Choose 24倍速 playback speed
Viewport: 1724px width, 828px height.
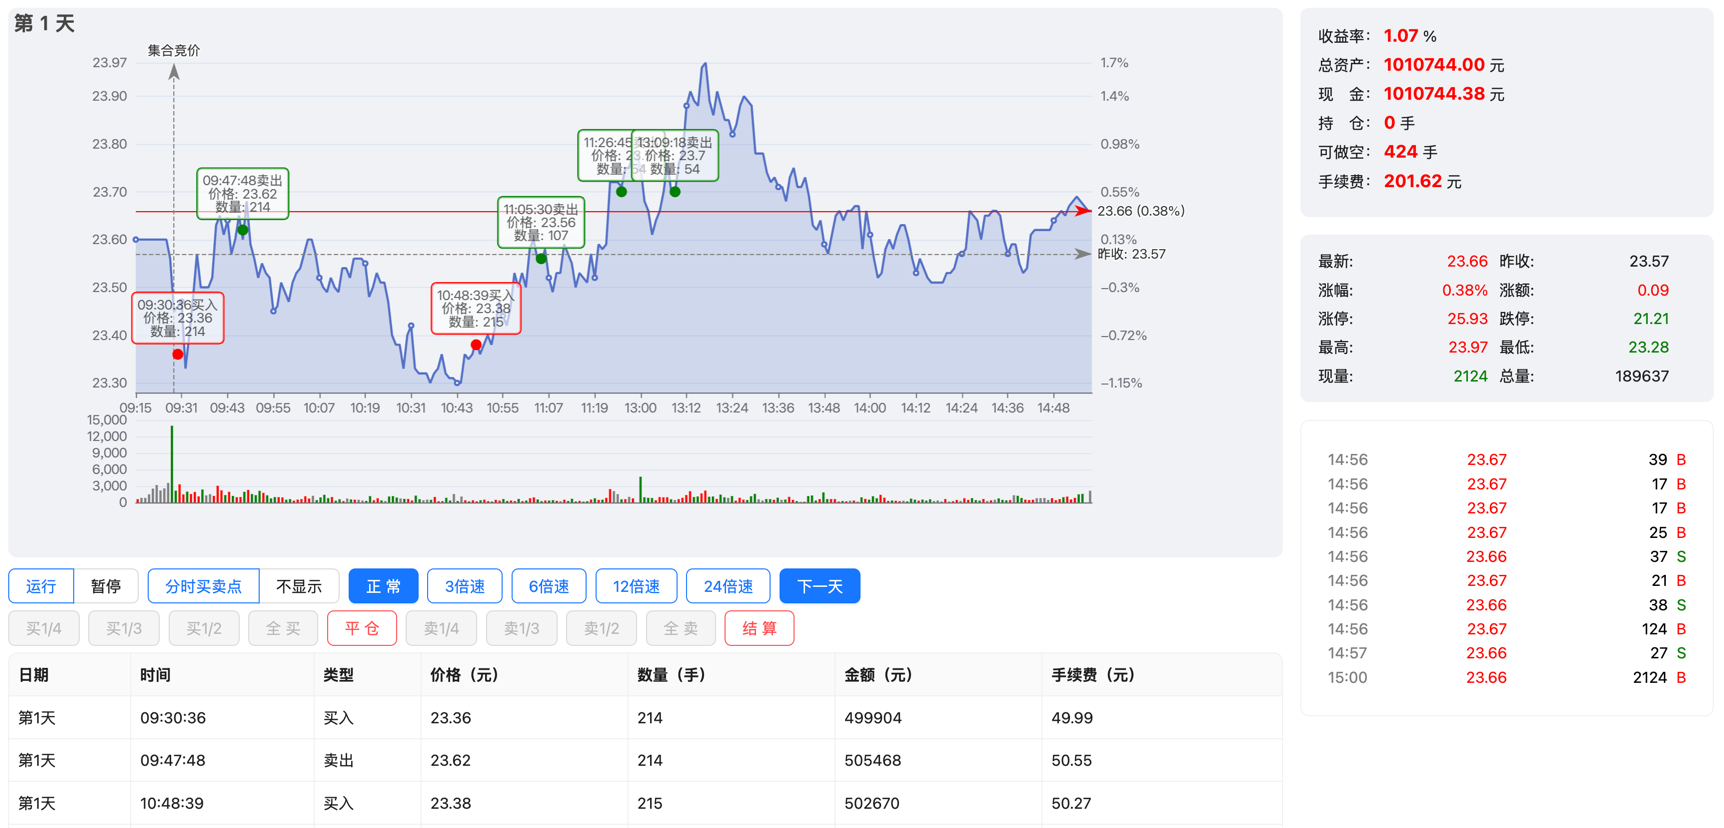(x=728, y=586)
